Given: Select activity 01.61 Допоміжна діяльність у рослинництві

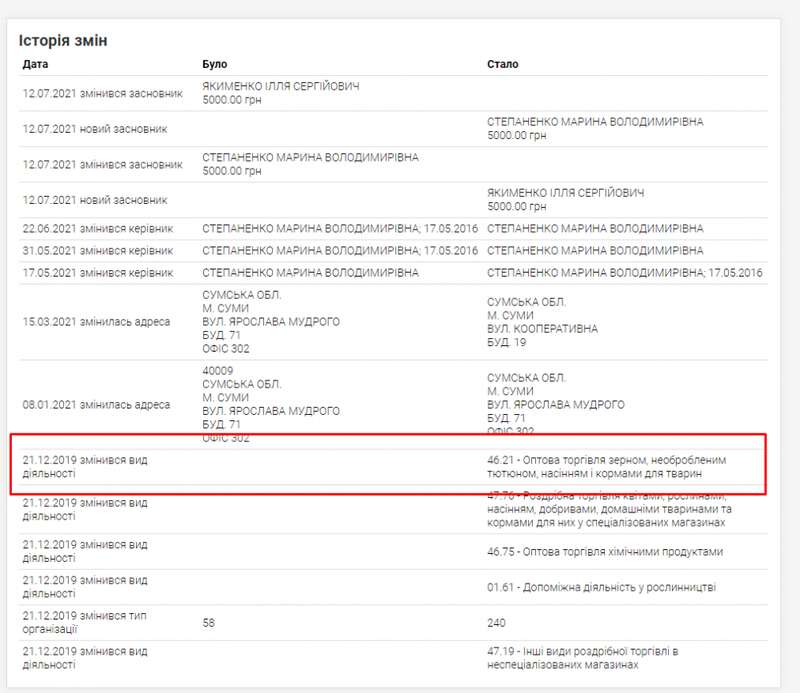Looking at the screenshot, I should click(601, 588).
